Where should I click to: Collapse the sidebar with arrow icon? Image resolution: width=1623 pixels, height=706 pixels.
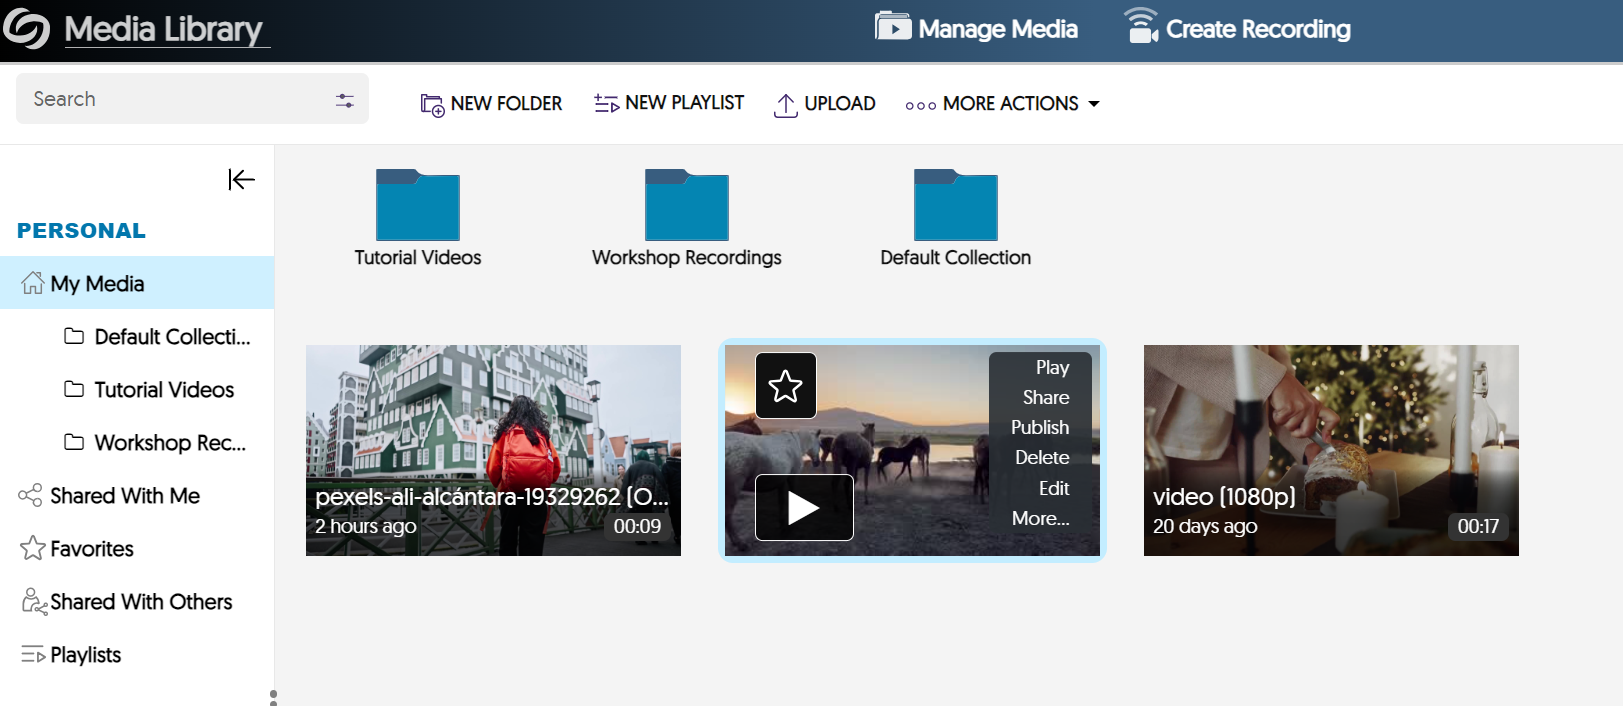pos(241,179)
